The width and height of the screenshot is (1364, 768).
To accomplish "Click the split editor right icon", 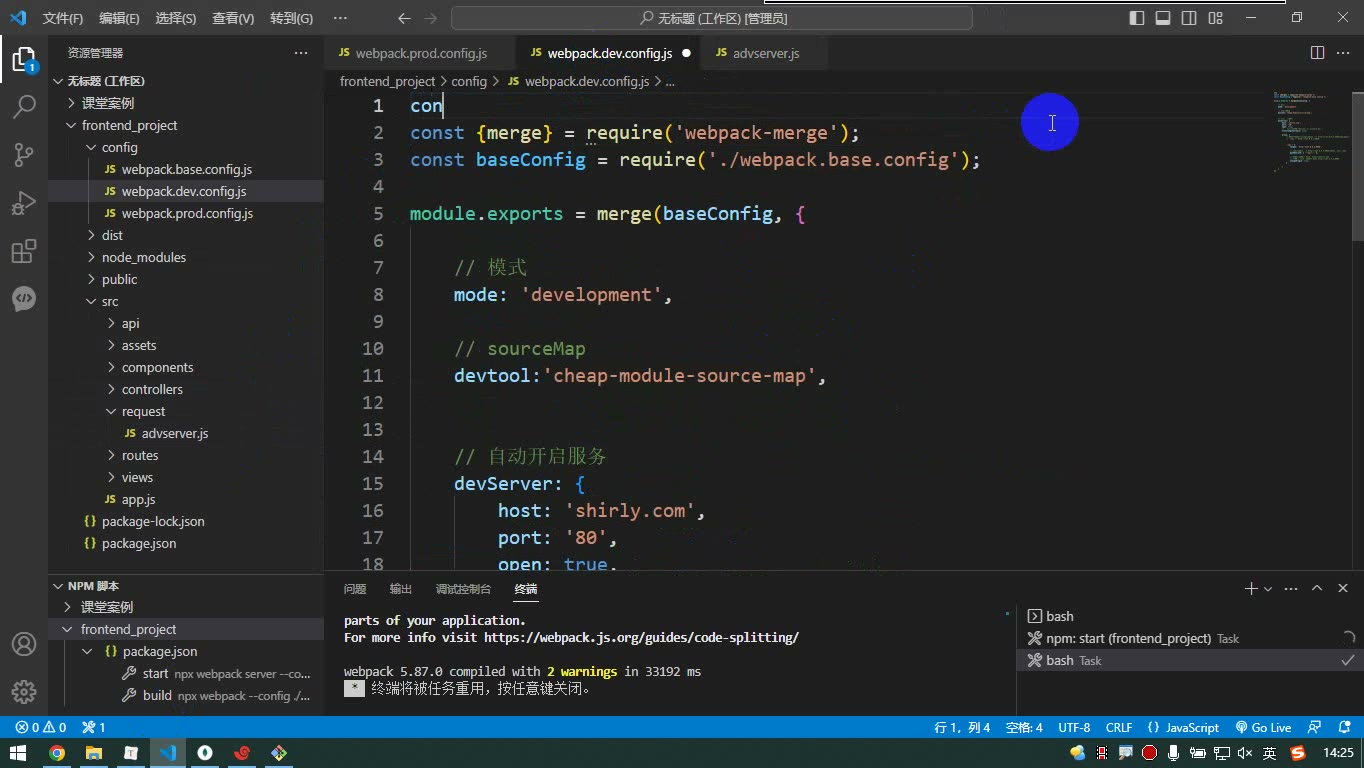I will point(1317,53).
